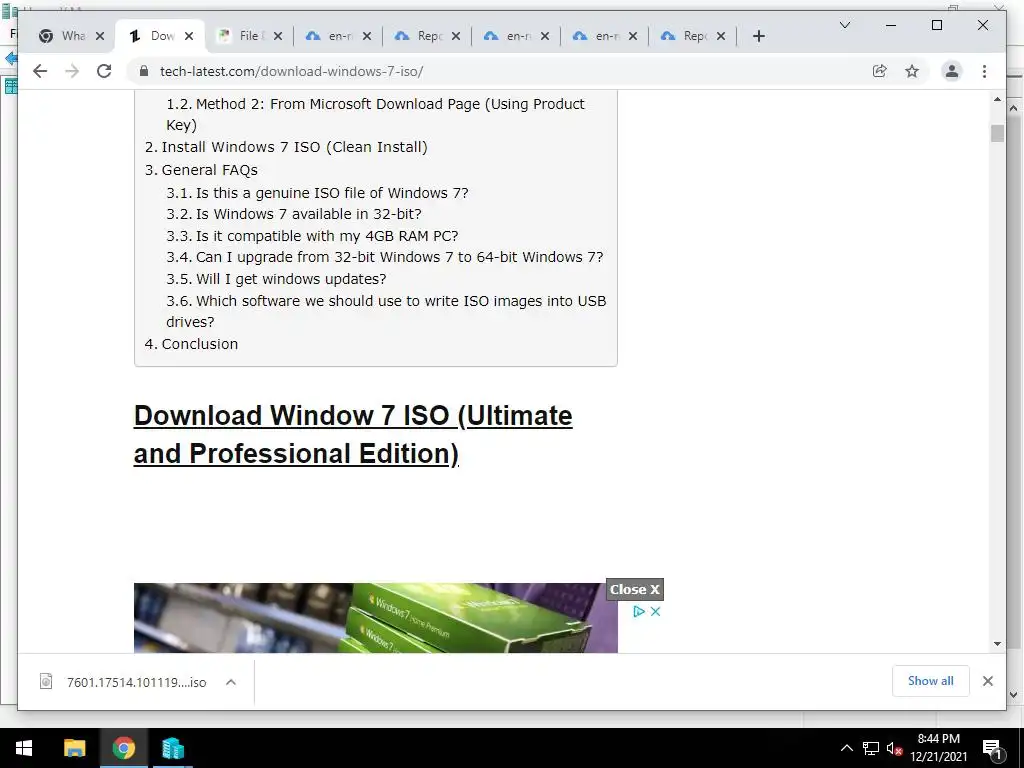Click page scrollbar down arrow
The image size is (1024, 768).
tap(997, 644)
